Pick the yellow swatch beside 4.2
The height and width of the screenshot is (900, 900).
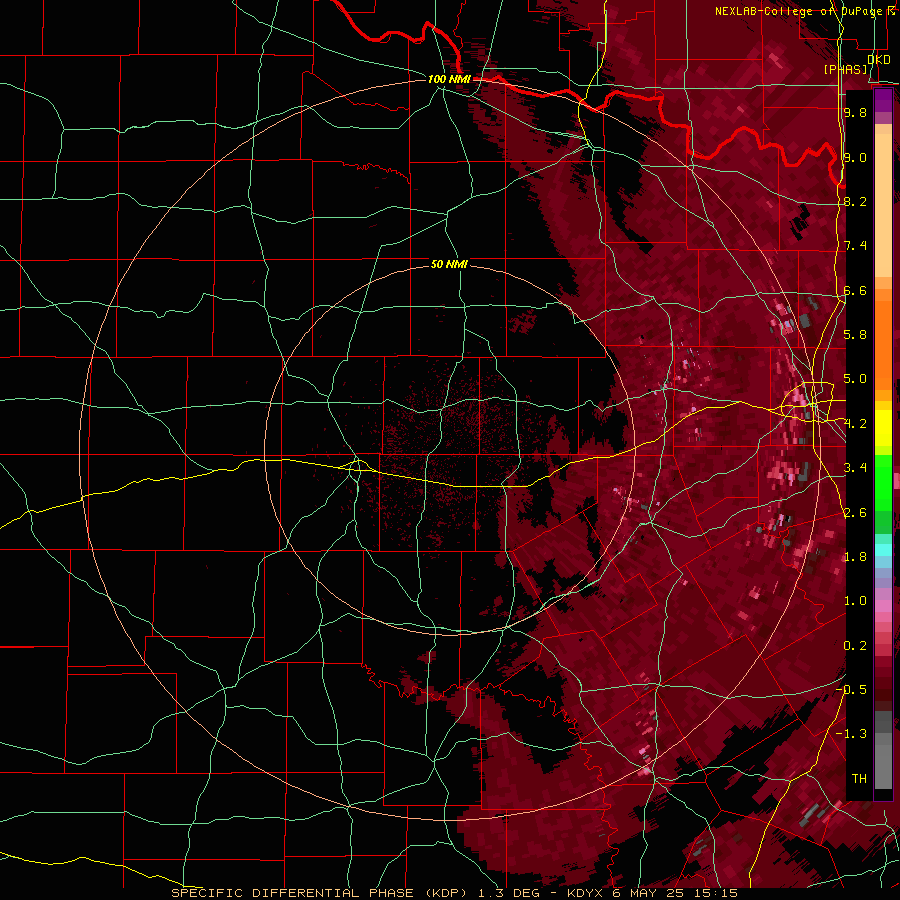[x=883, y=428]
